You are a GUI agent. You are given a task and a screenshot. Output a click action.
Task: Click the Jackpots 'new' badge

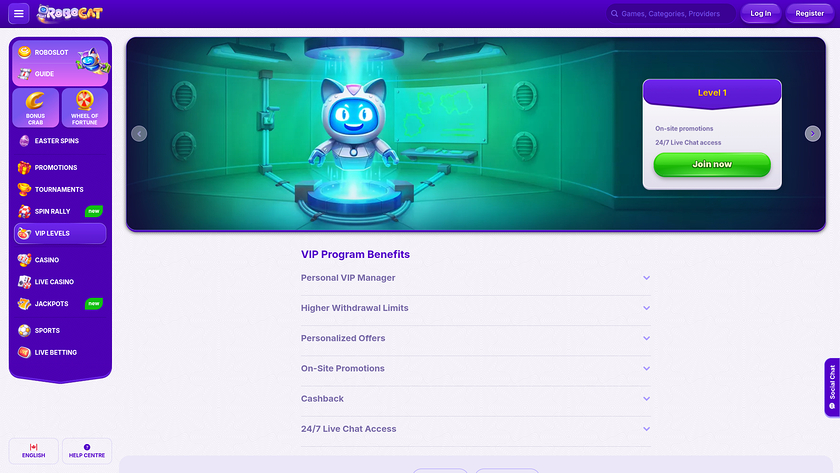coord(94,304)
